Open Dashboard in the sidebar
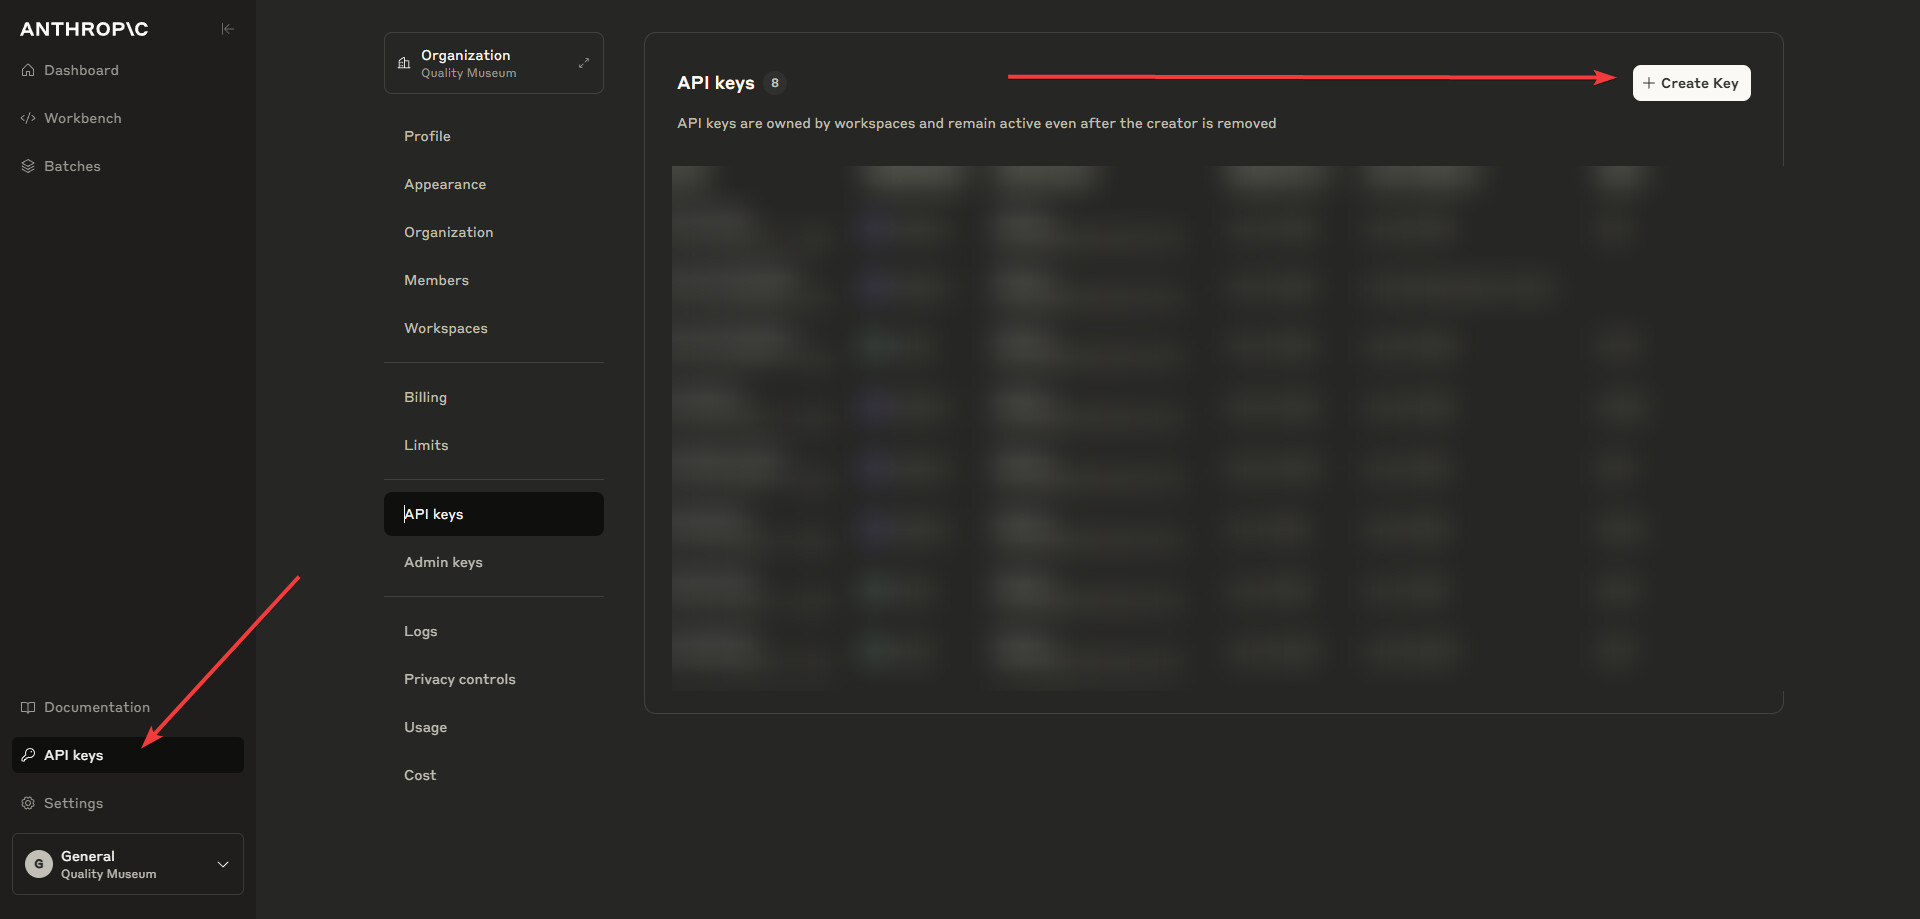This screenshot has height=919, width=1920. [128, 70]
